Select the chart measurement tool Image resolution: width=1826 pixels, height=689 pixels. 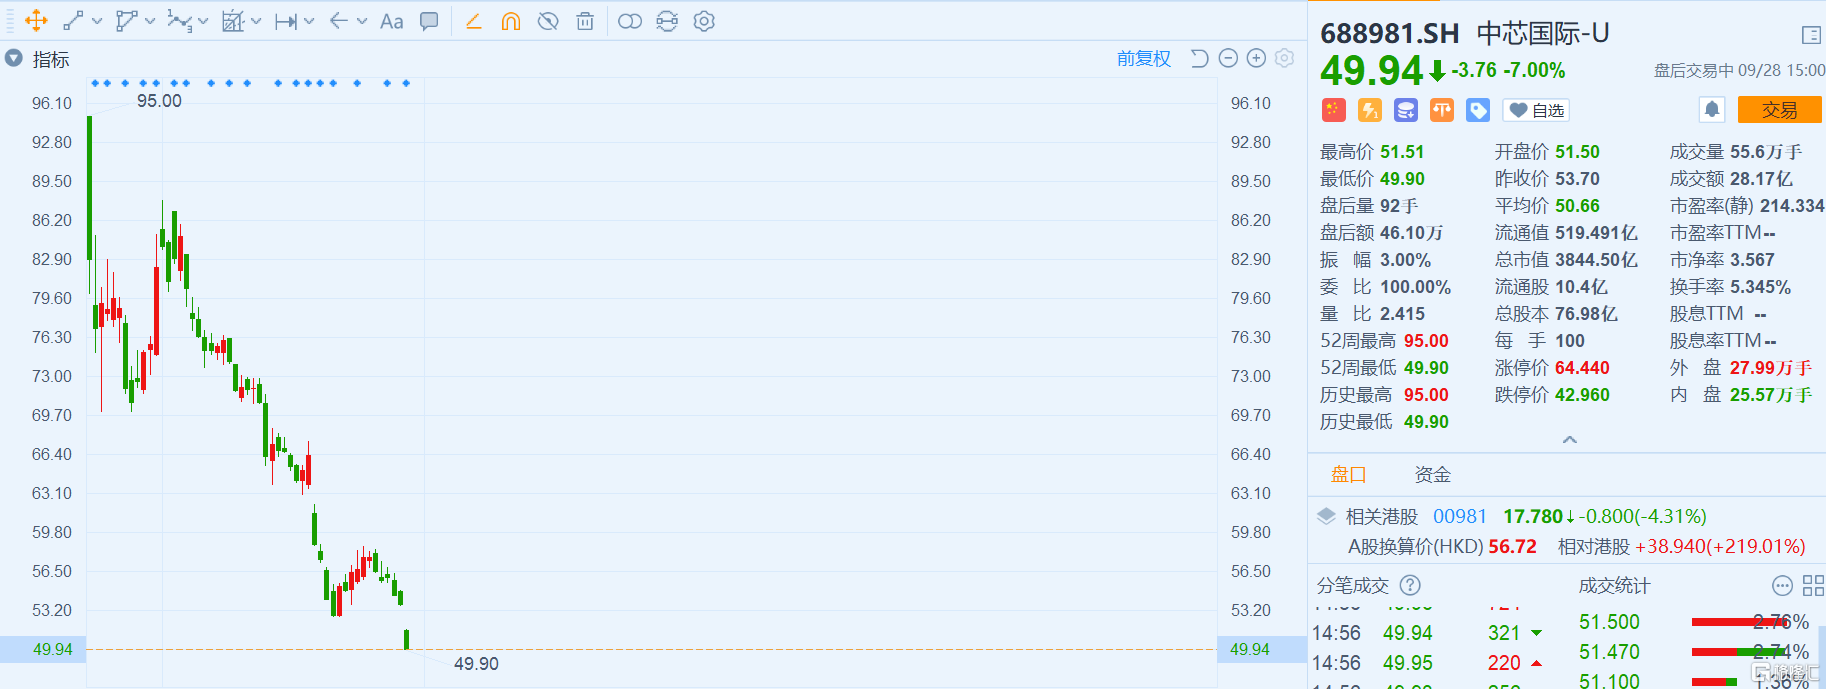pos(233,21)
